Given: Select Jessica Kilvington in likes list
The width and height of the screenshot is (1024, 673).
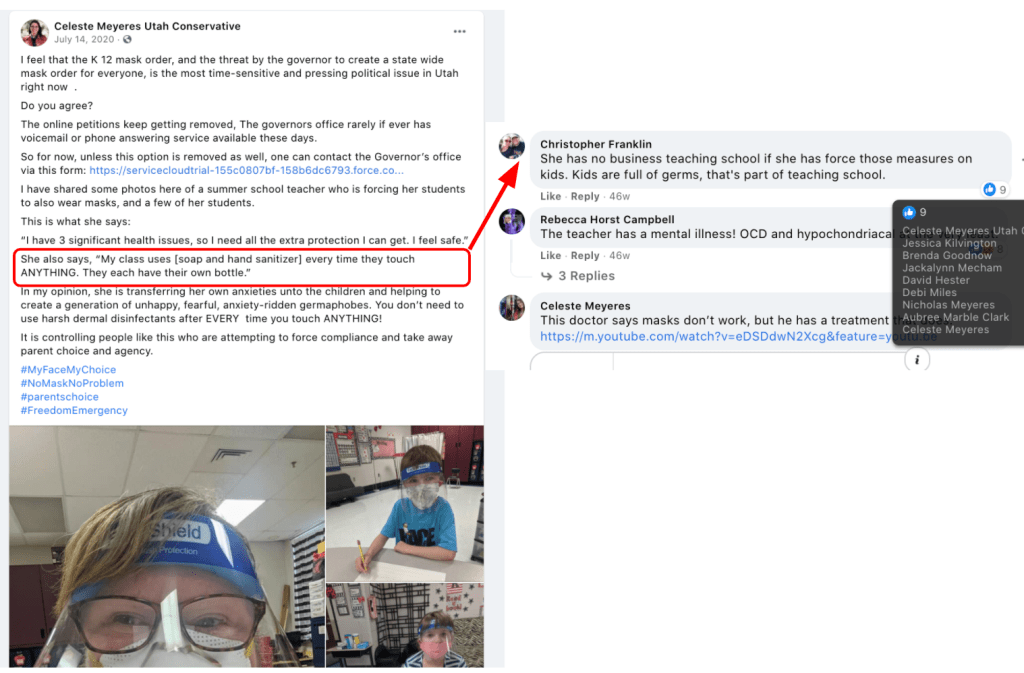Looking at the screenshot, I should pos(949,243).
